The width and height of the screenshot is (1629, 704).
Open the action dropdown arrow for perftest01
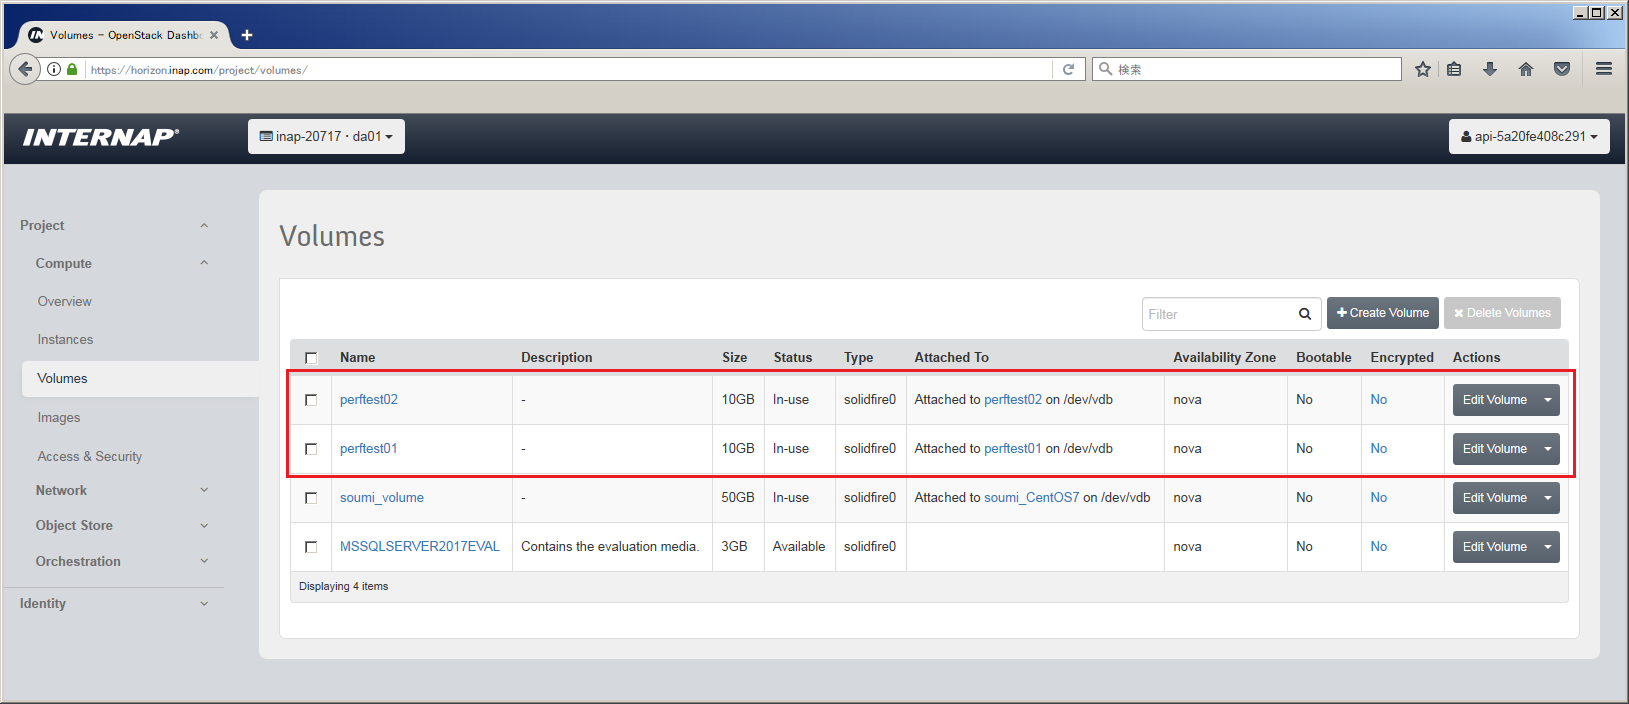(x=1547, y=449)
